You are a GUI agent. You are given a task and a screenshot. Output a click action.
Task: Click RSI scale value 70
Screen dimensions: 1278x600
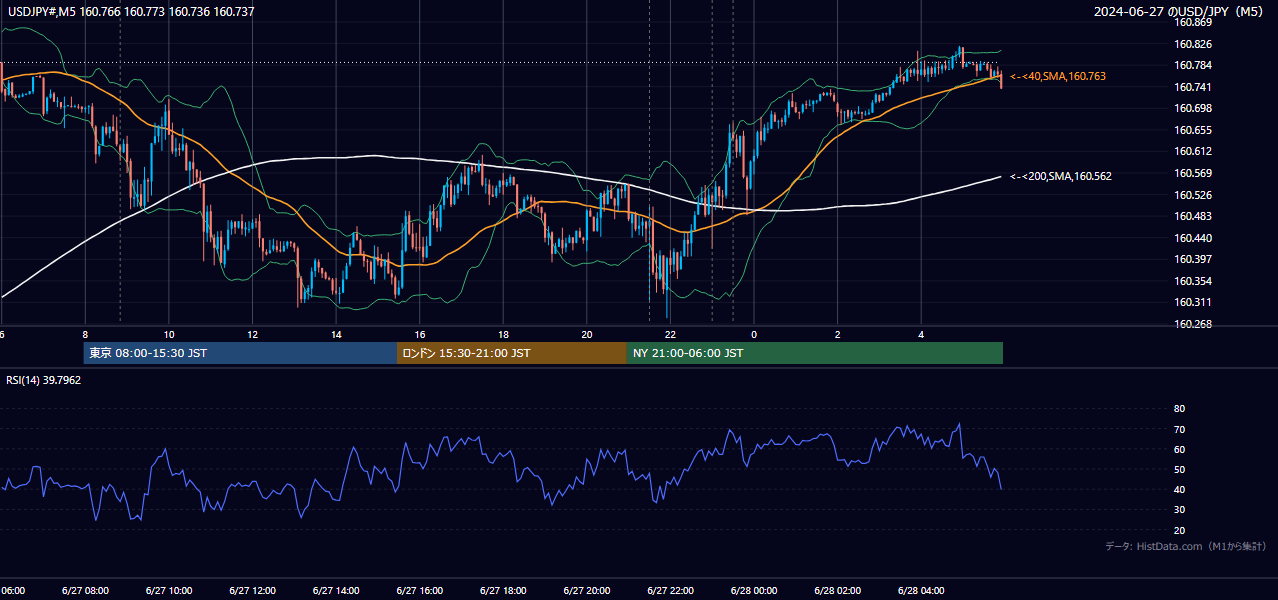[1180, 429]
